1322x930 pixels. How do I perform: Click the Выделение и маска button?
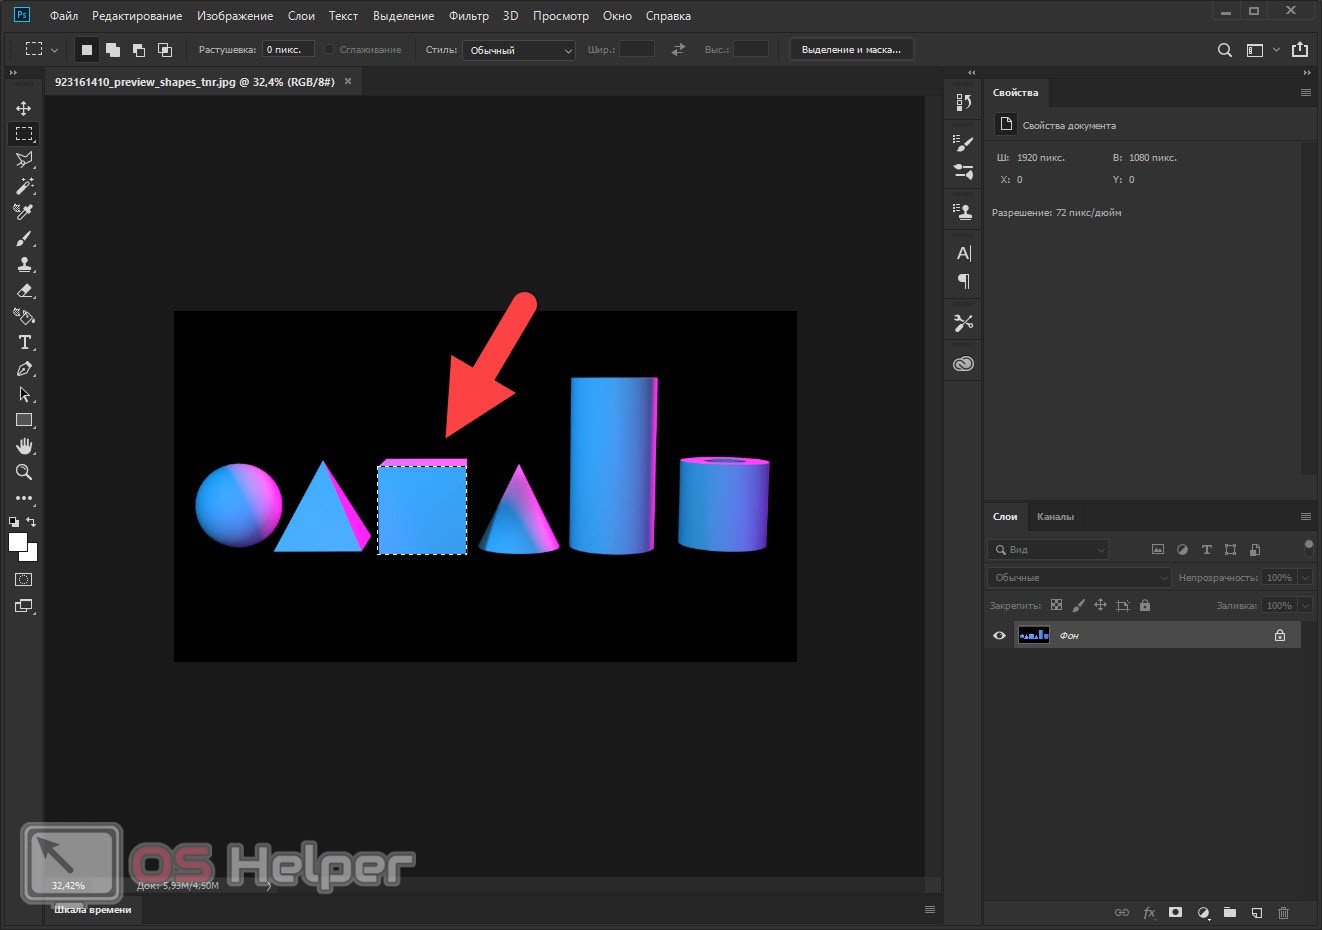pos(851,49)
